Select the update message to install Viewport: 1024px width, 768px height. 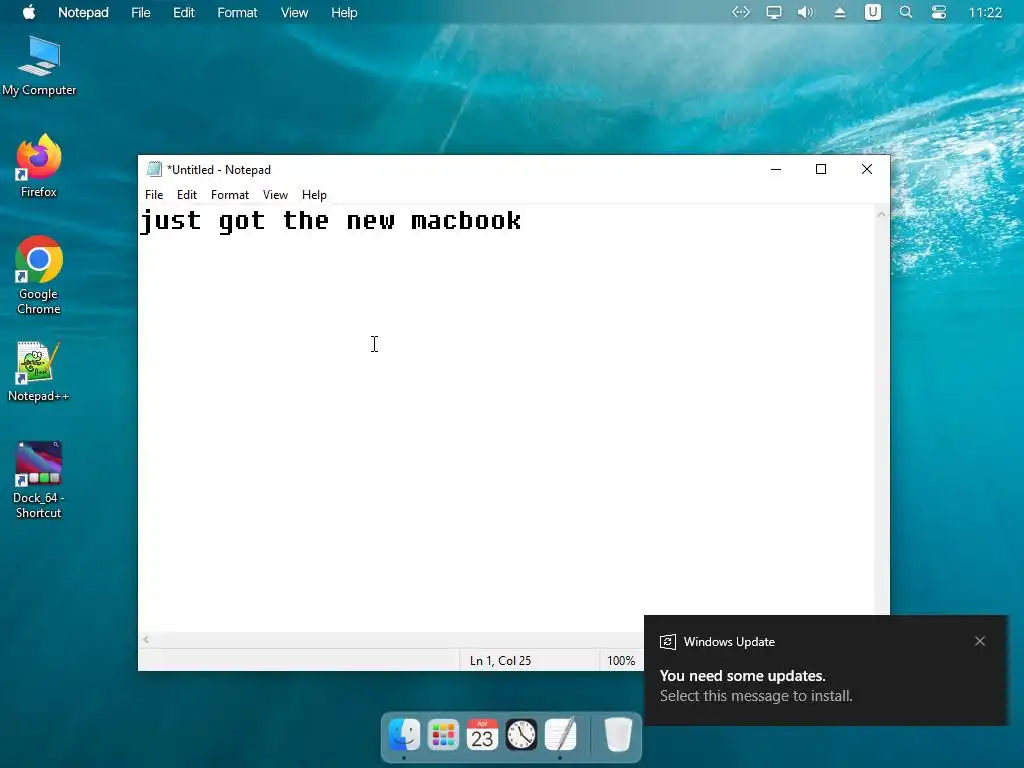(x=756, y=696)
